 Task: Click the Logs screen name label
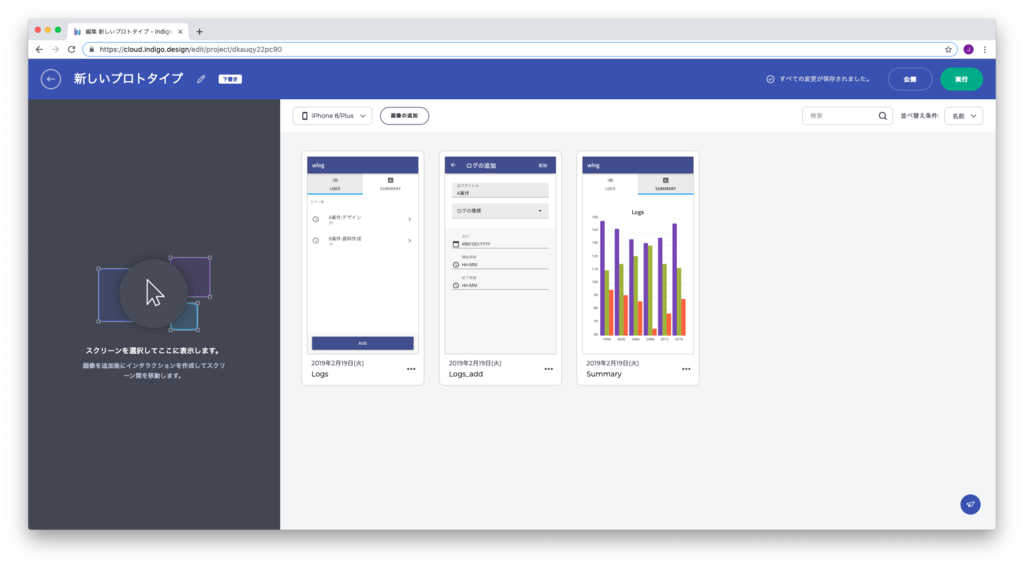tap(320, 374)
